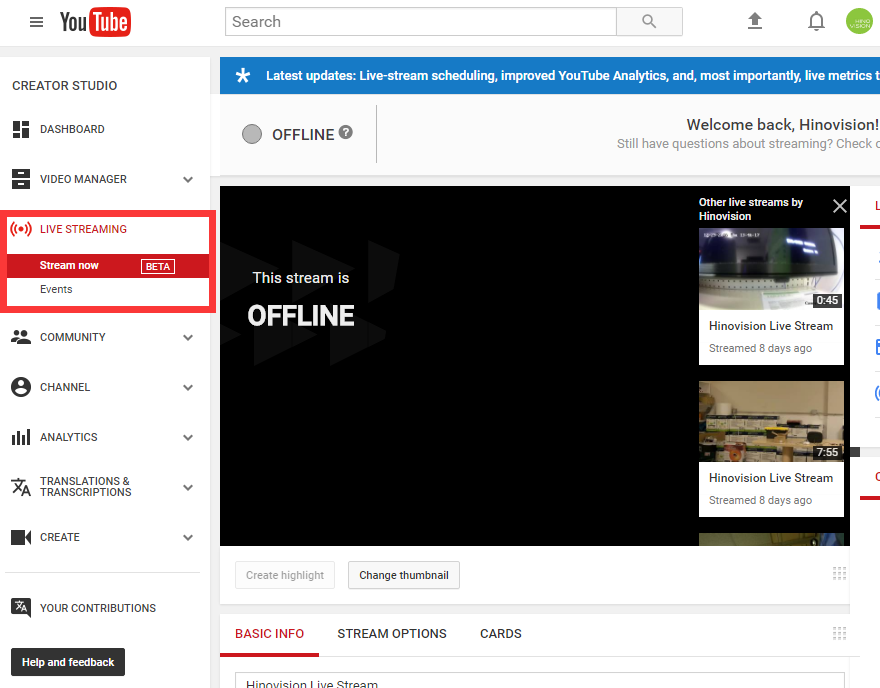Screen dimensions: 880x688
Task: Expand the Channel section
Action: (188, 388)
